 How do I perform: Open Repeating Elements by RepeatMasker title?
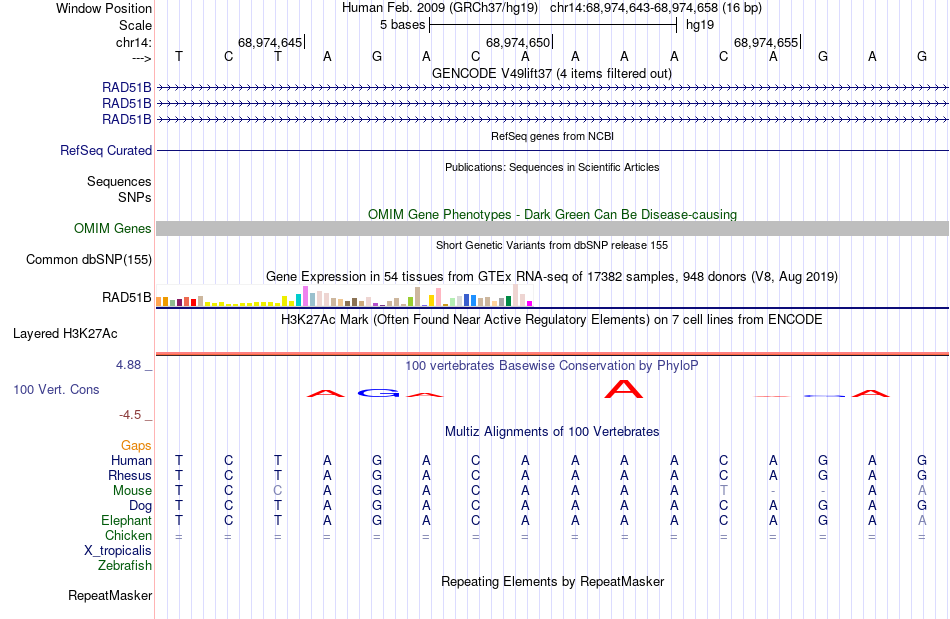pyautogui.click(x=552, y=582)
